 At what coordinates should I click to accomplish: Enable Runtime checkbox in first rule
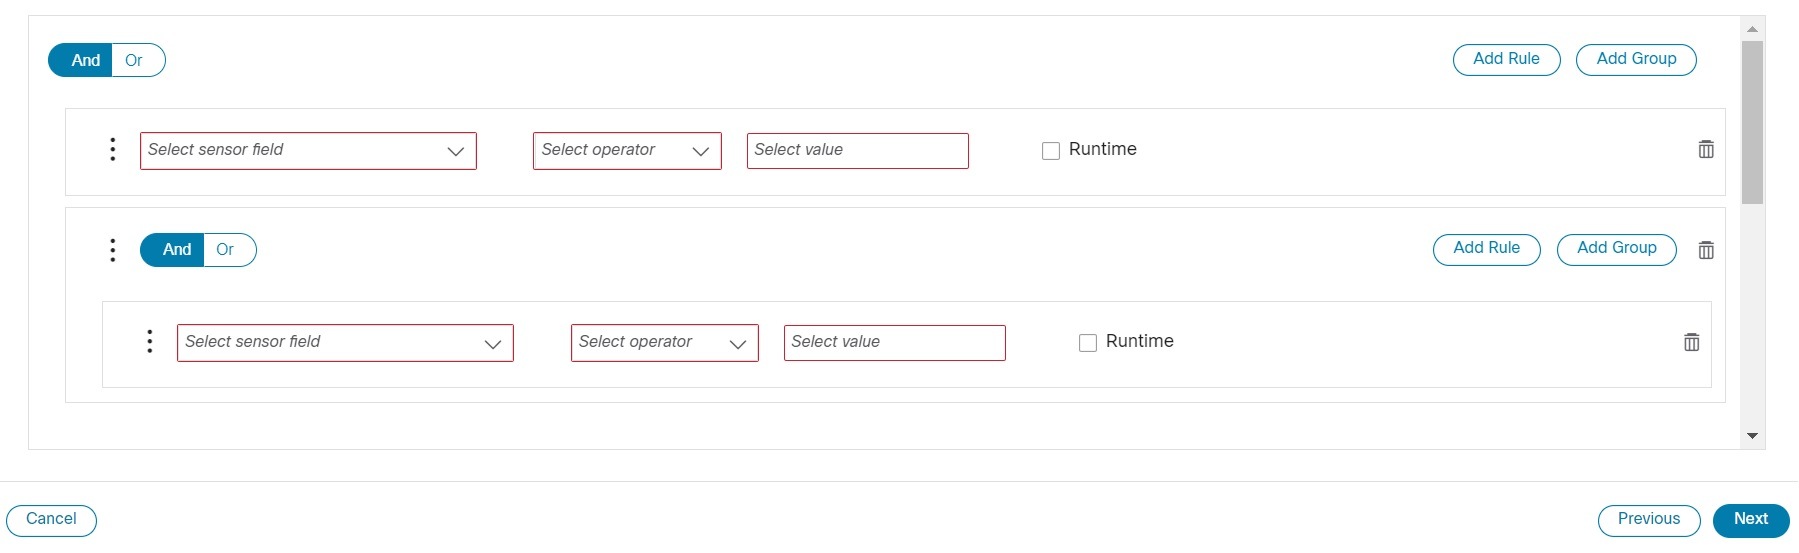coord(1051,151)
